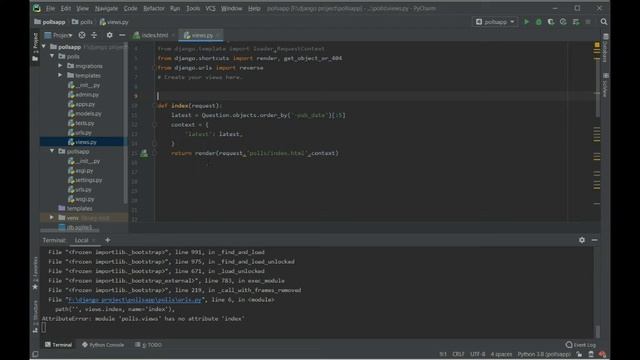The width and height of the screenshot is (640, 360).
Task: Open the Edit menu
Action: 65,8
